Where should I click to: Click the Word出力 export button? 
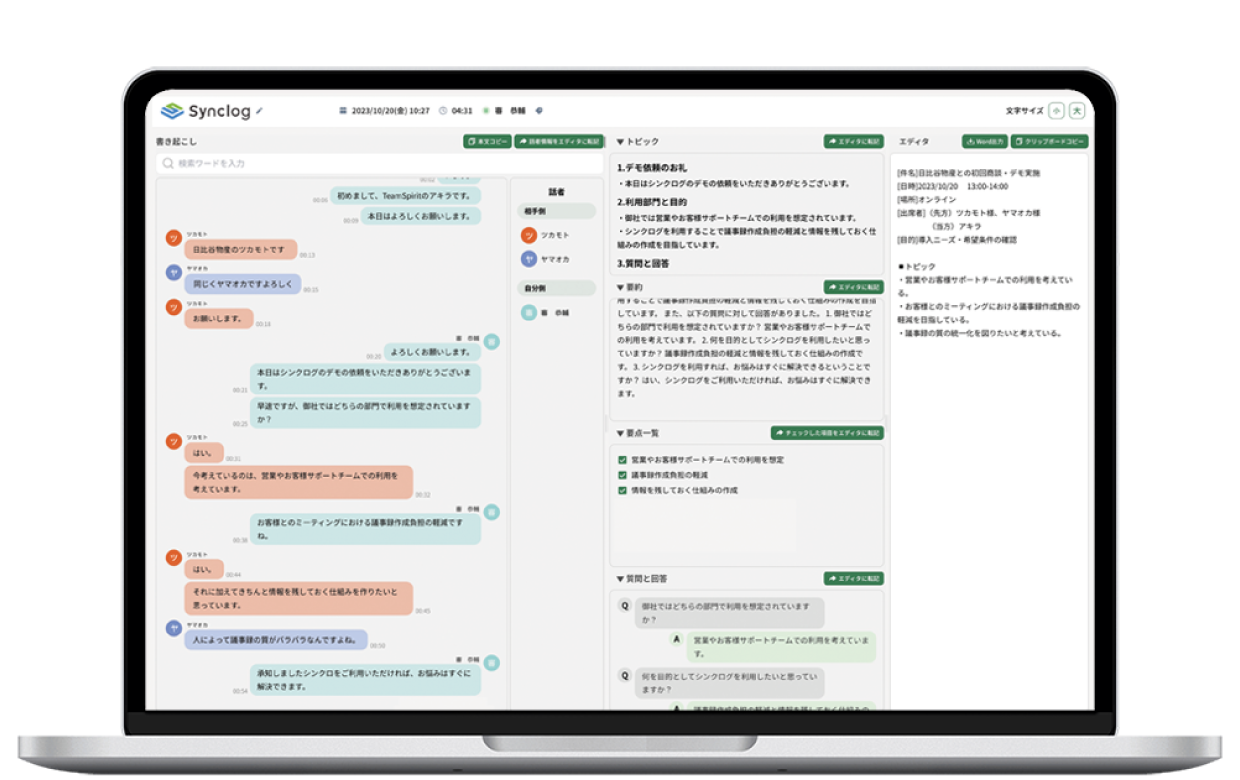pyautogui.click(x=984, y=142)
